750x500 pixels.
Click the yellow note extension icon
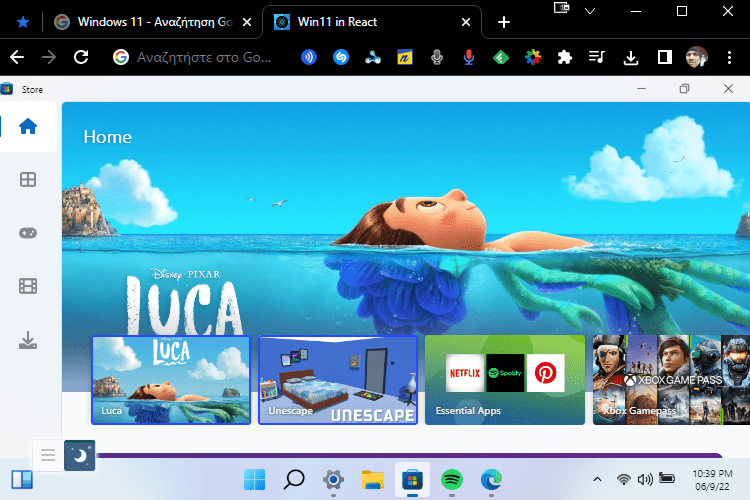(405, 57)
